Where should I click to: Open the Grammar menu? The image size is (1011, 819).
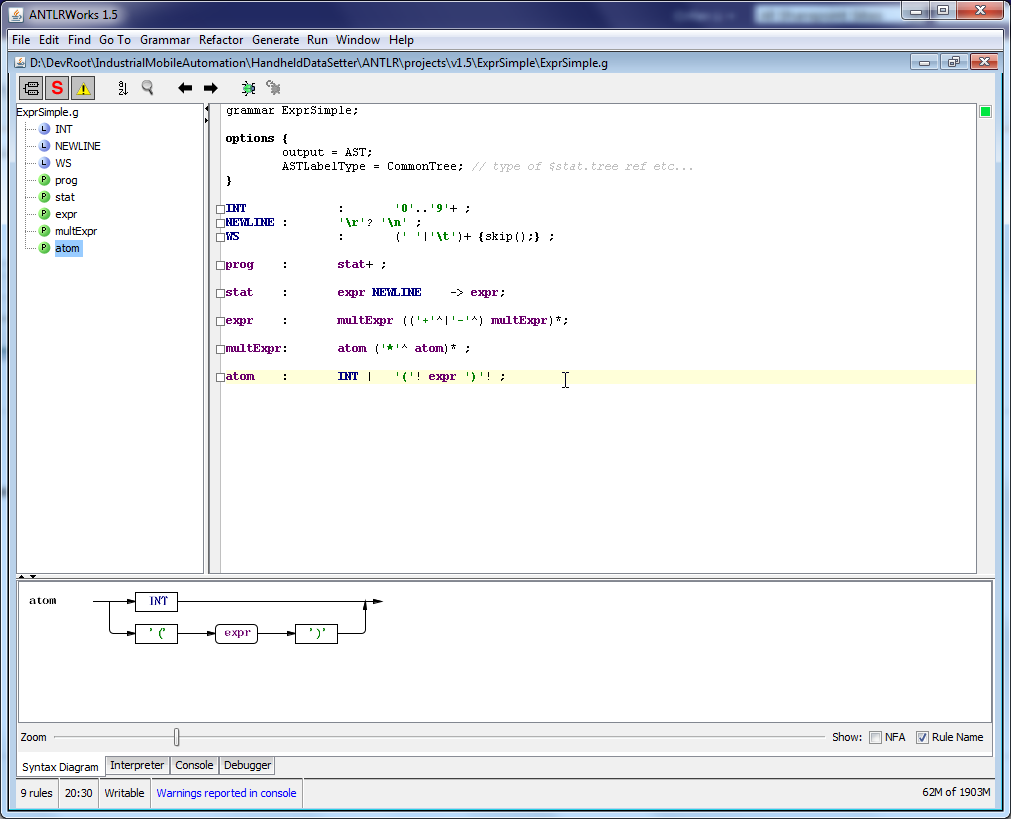165,40
